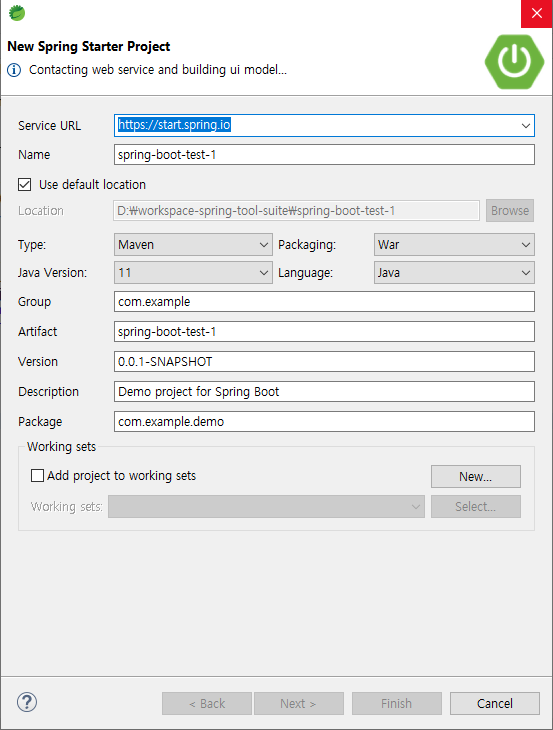This screenshot has height=730, width=553.
Task: Click the info icon beside the contacting message
Action: pos(14,70)
